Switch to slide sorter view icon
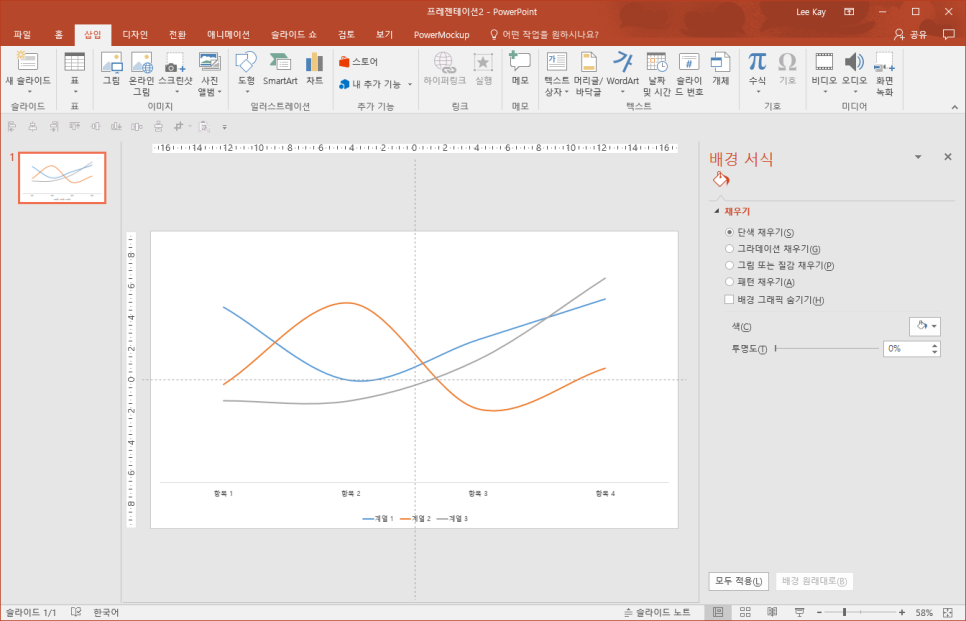This screenshot has width=966, height=621. [745, 612]
